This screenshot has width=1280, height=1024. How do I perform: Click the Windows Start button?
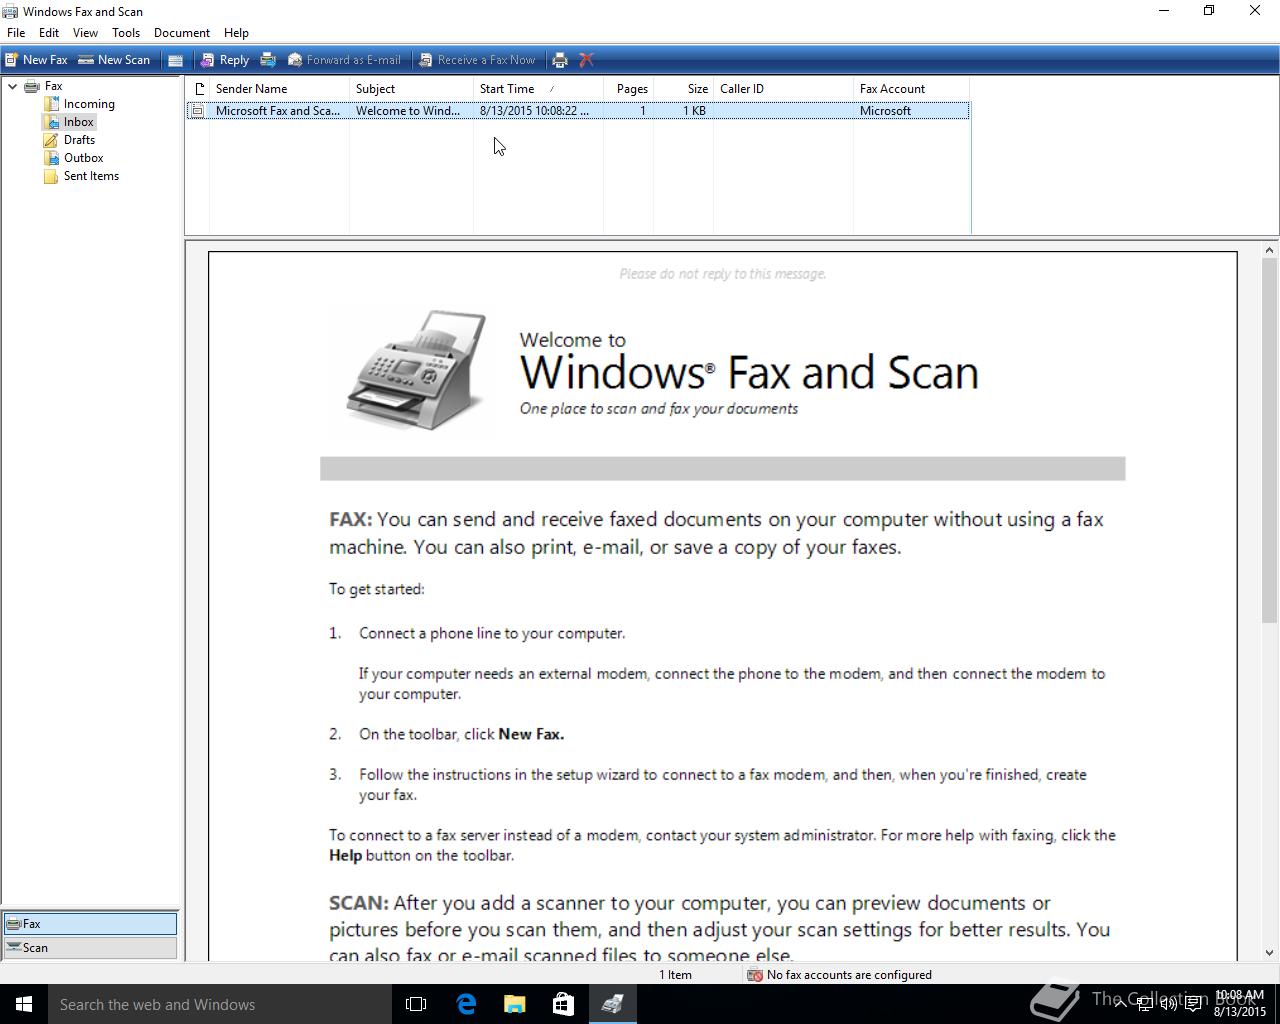click(x=24, y=1004)
